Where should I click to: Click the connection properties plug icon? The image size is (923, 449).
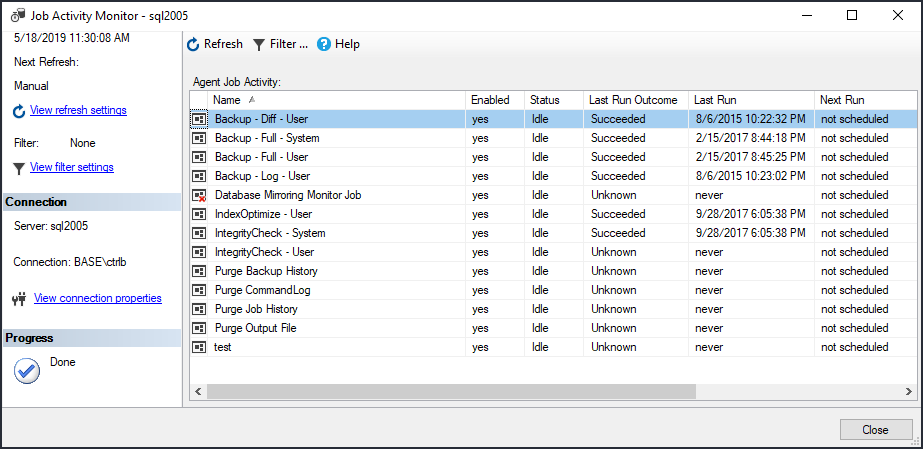[x=19, y=298]
